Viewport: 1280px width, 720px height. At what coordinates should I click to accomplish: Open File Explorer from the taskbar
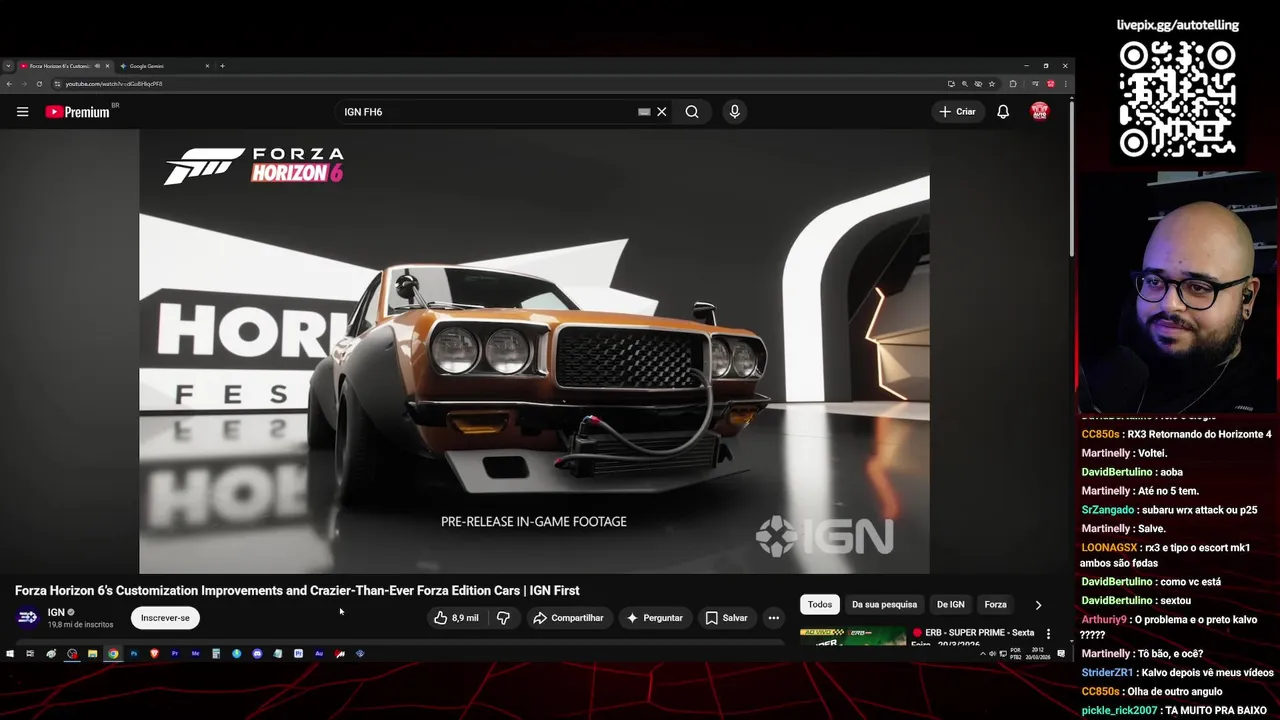(92, 654)
